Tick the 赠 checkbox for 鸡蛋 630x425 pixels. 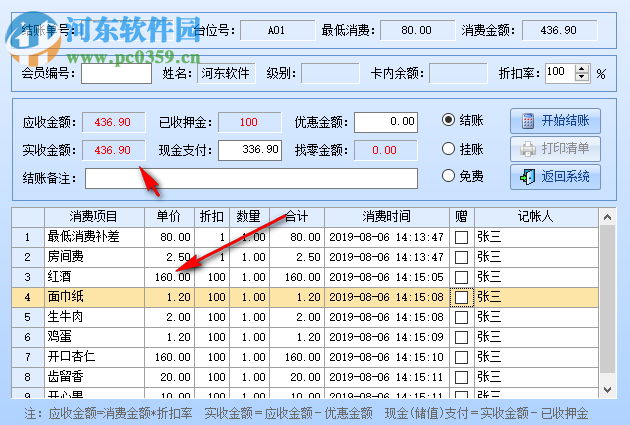point(461,337)
